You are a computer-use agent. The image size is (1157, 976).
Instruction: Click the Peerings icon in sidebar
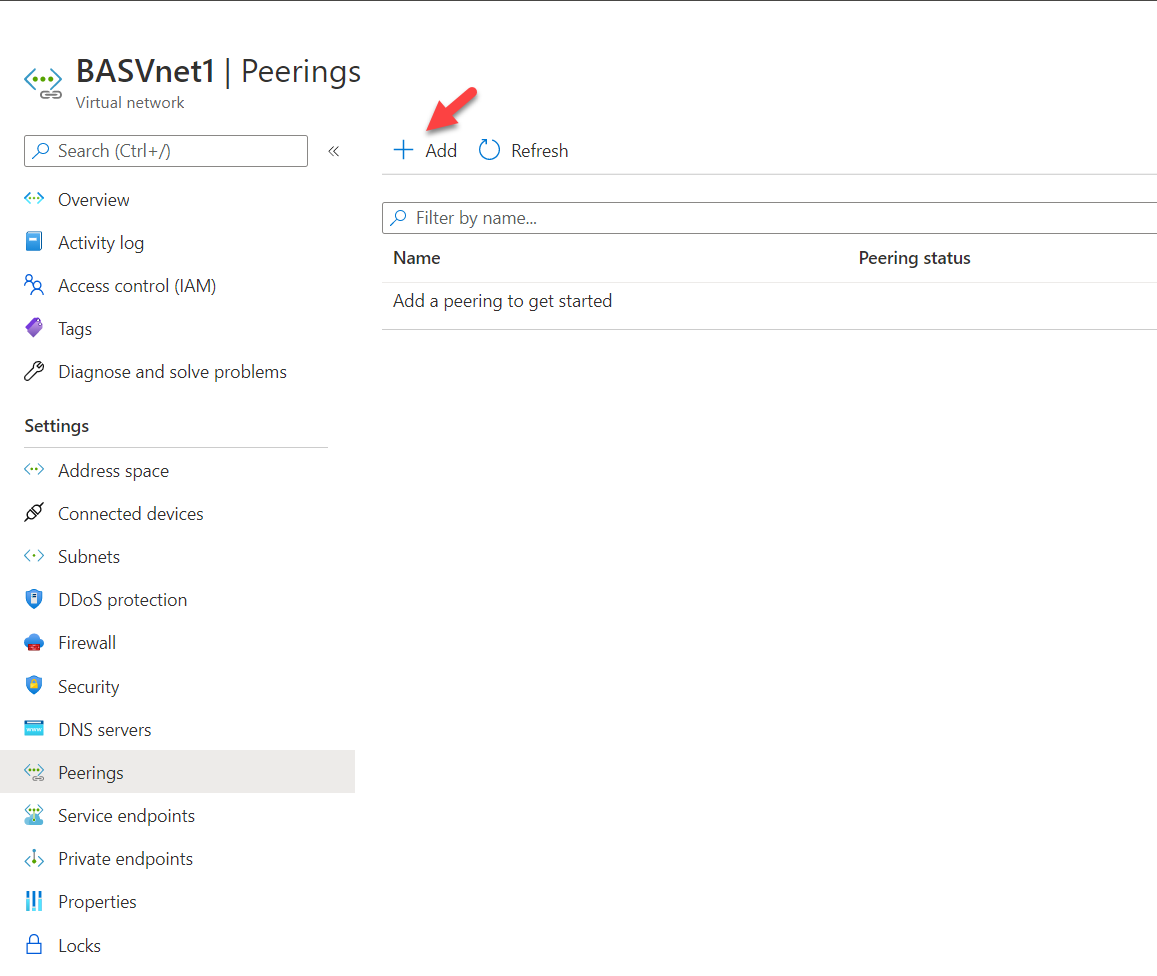(34, 772)
